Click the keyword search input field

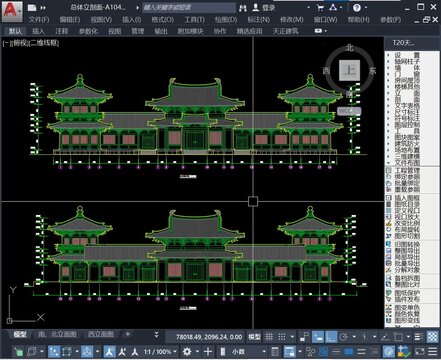tap(189, 7)
